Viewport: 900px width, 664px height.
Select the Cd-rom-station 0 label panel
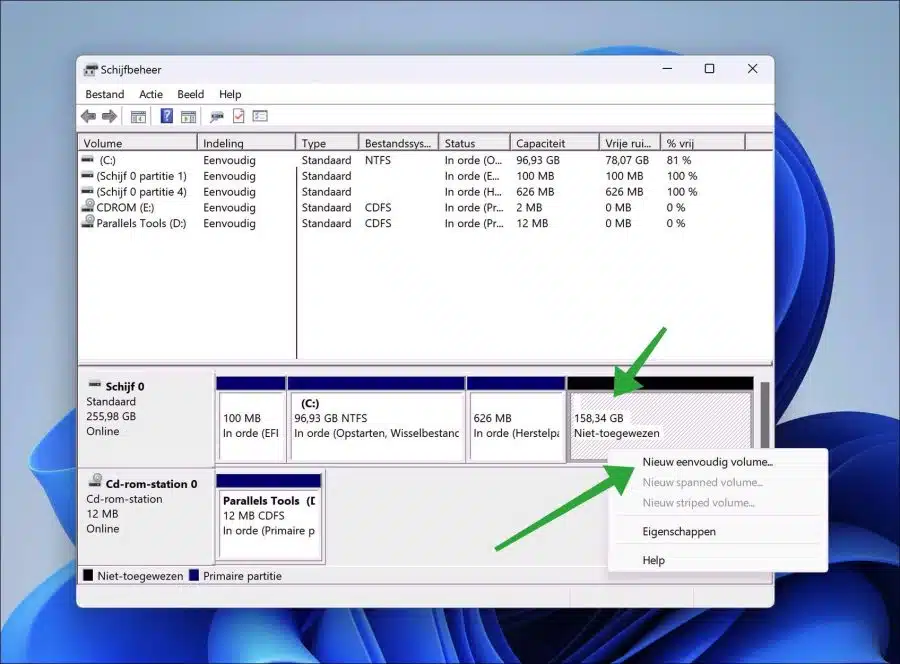click(146, 516)
